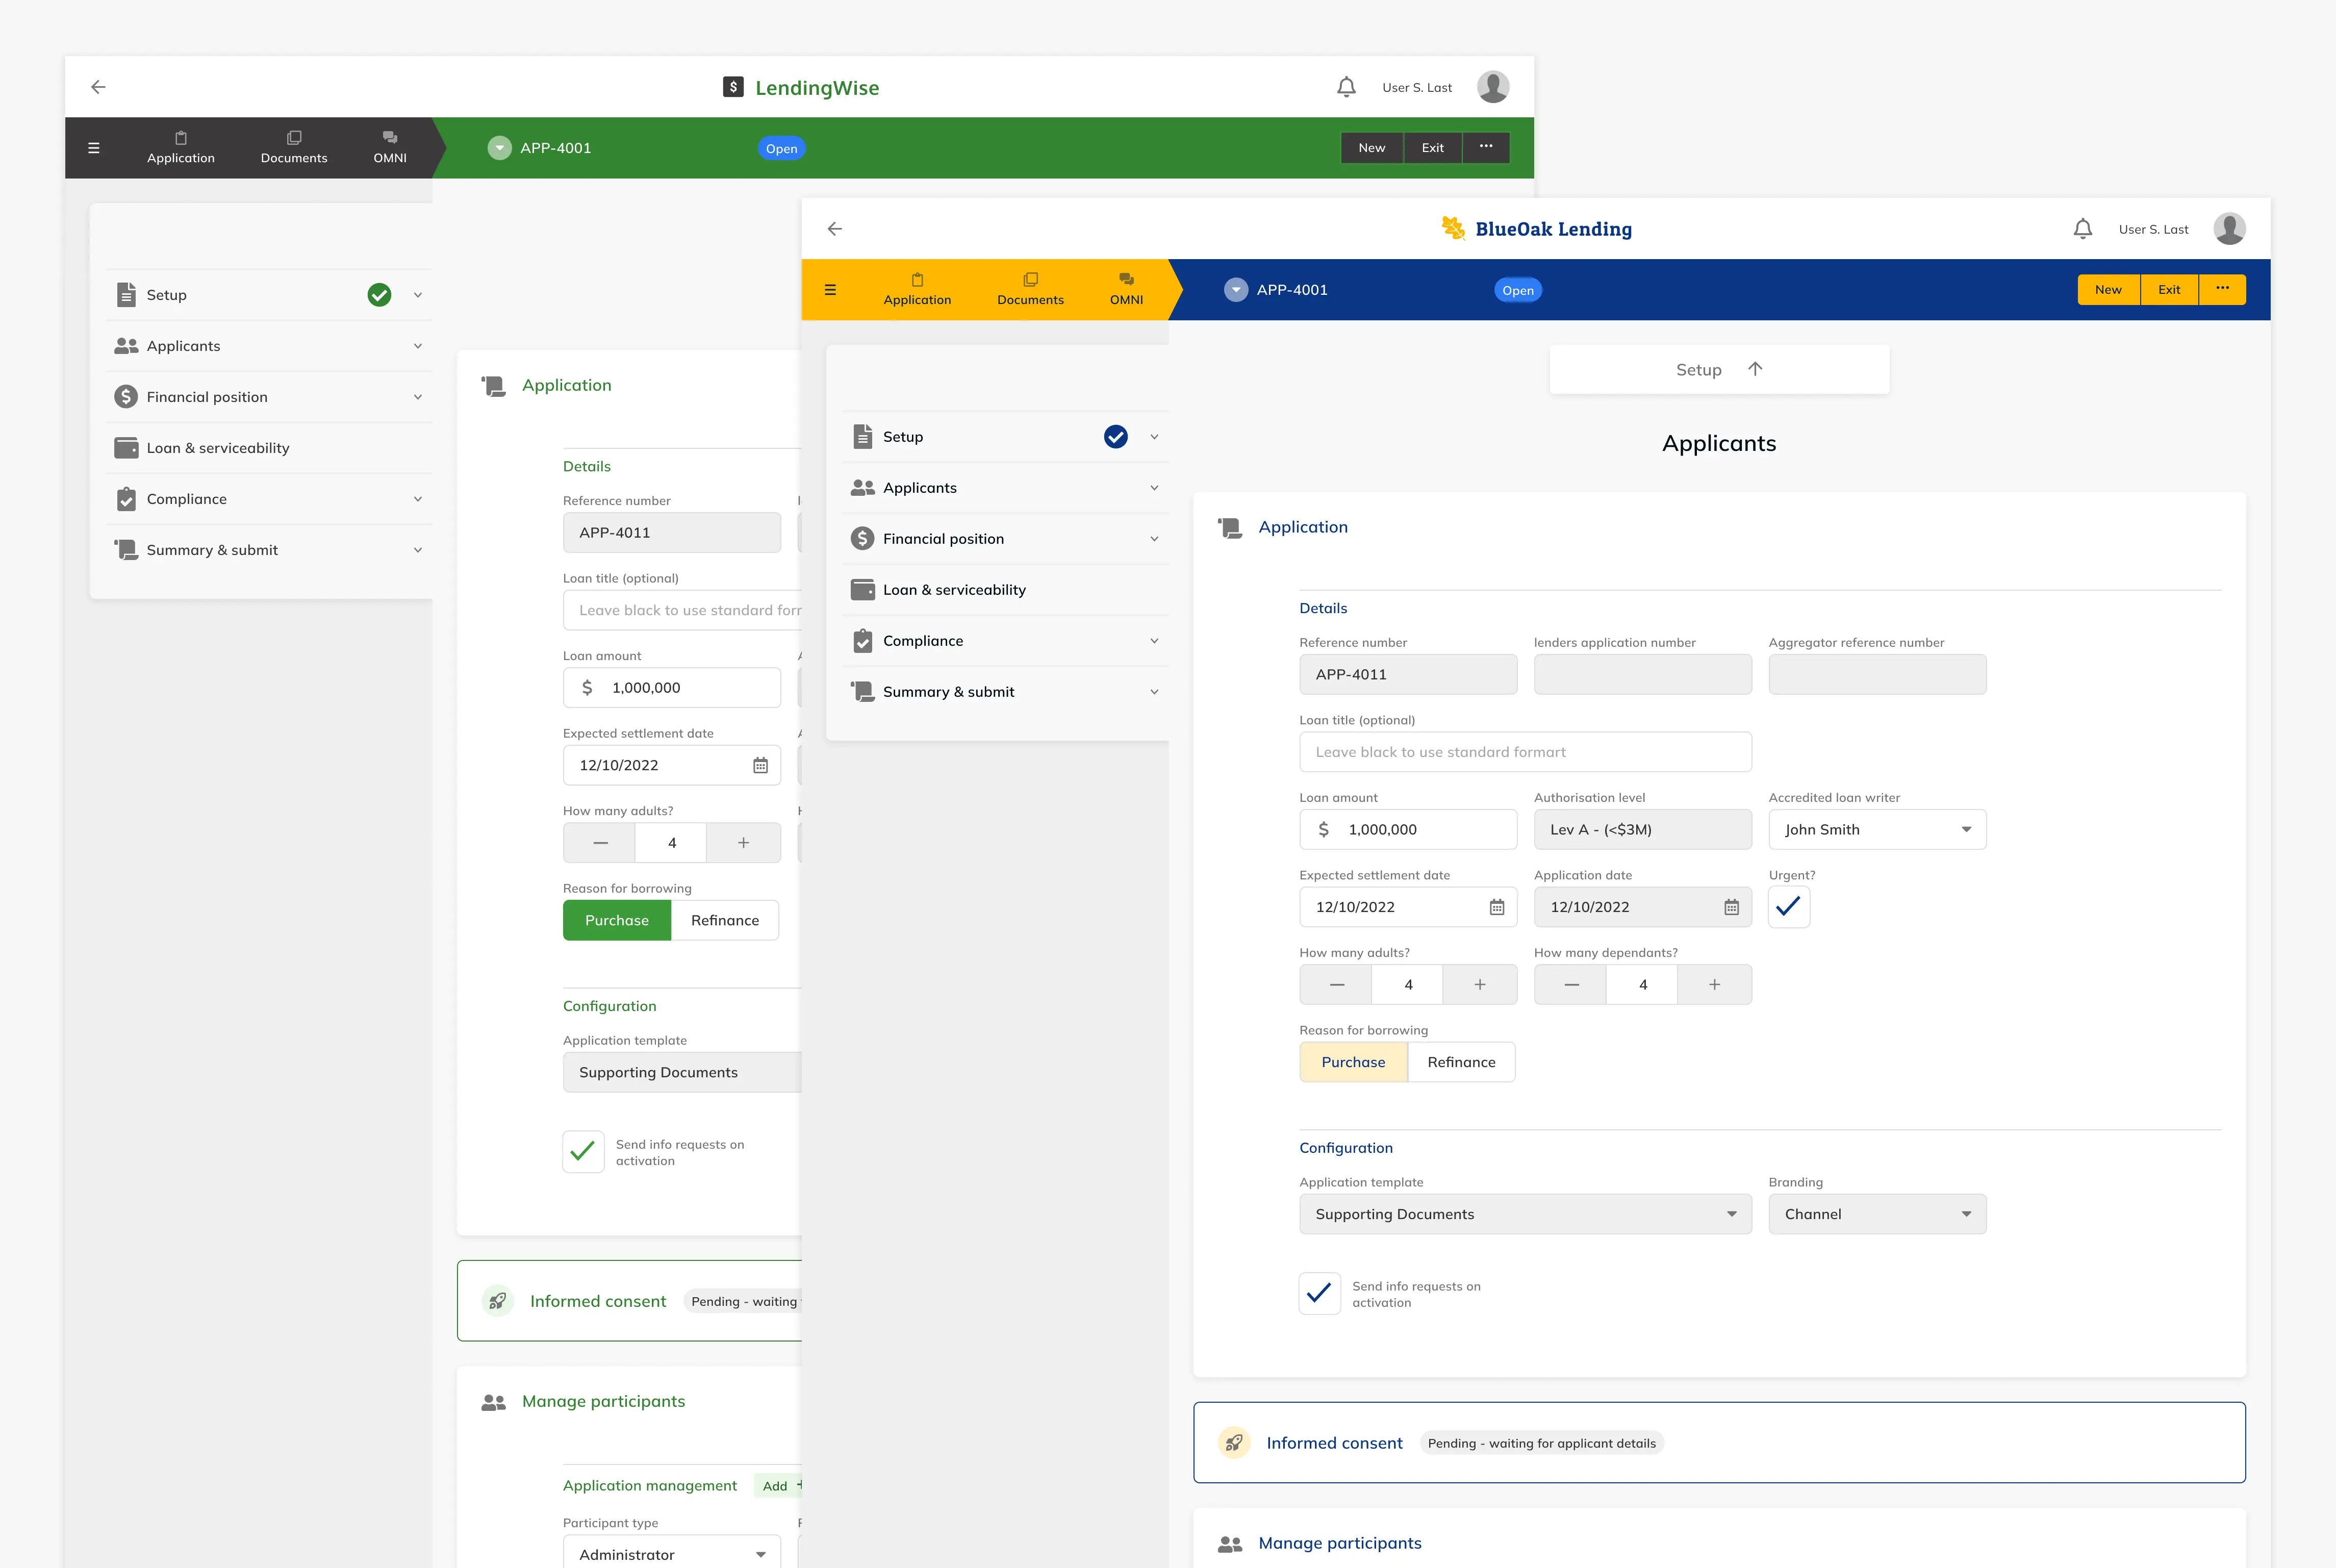Increase adults count in BlueOak window
The image size is (2336, 1568).
[x=1480, y=985]
